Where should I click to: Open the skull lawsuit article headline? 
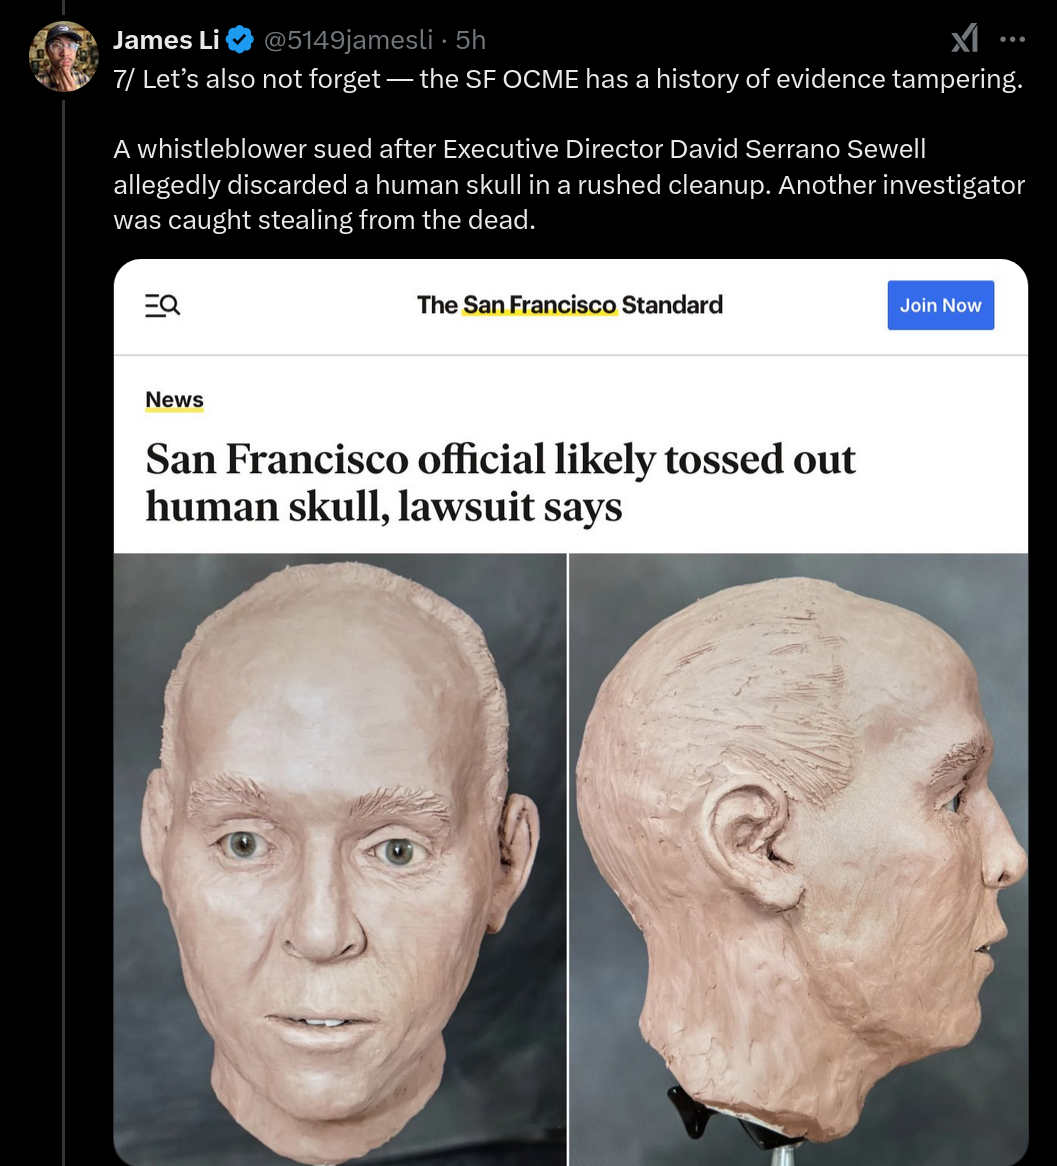pos(500,482)
